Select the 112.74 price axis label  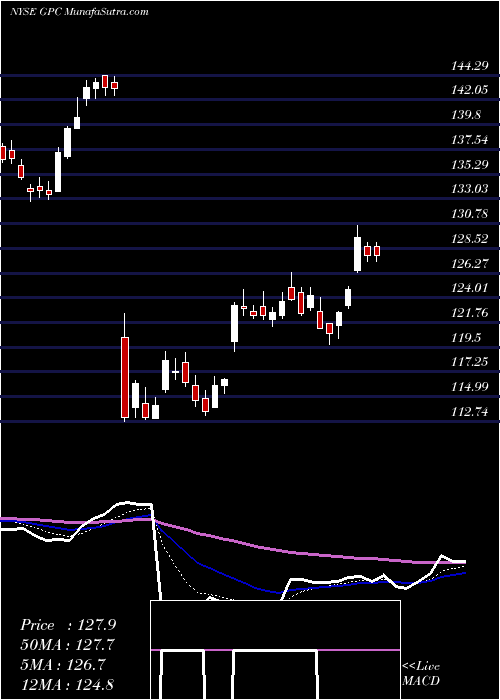tap(469, 412)
